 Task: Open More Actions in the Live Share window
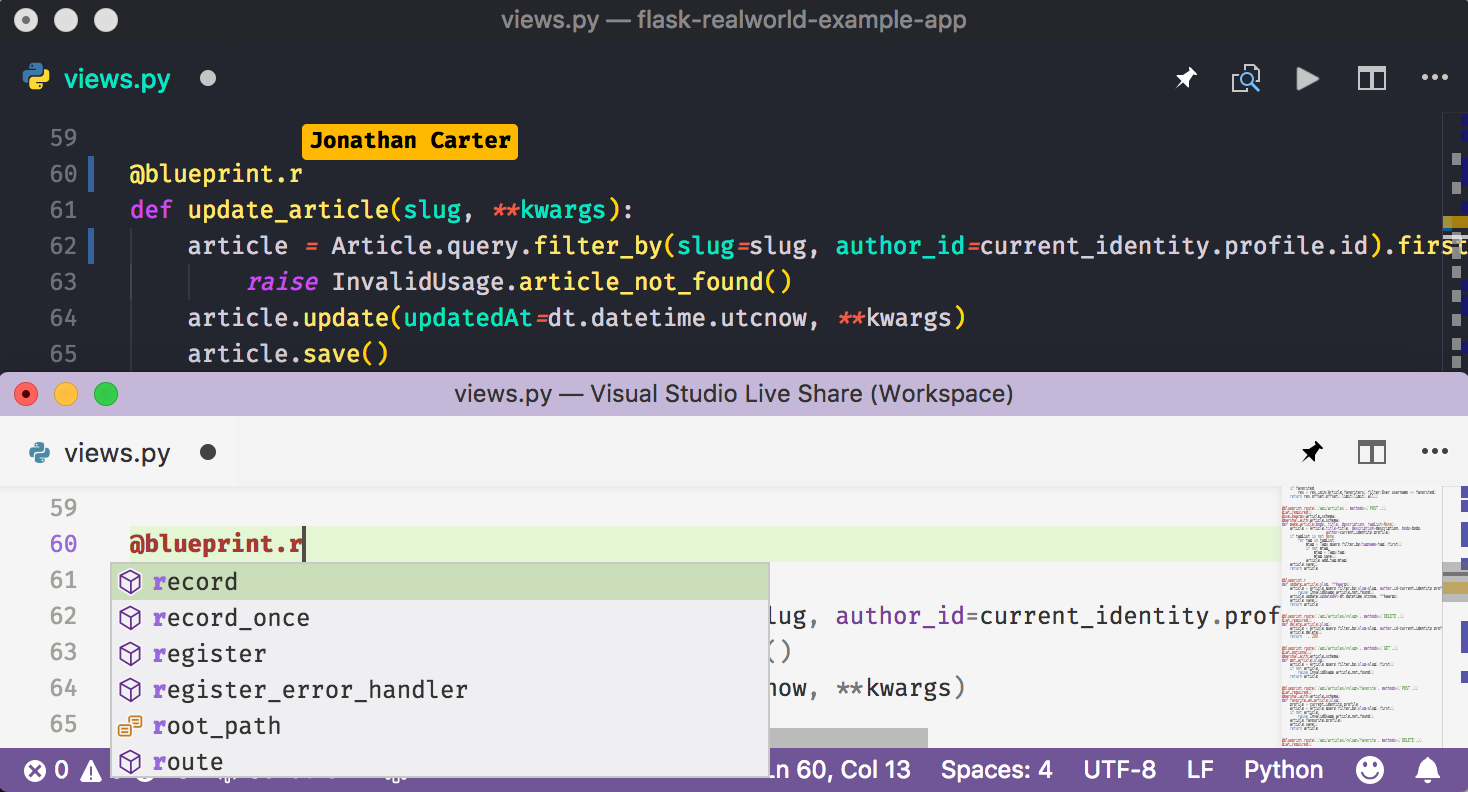tap(1435, 452)
